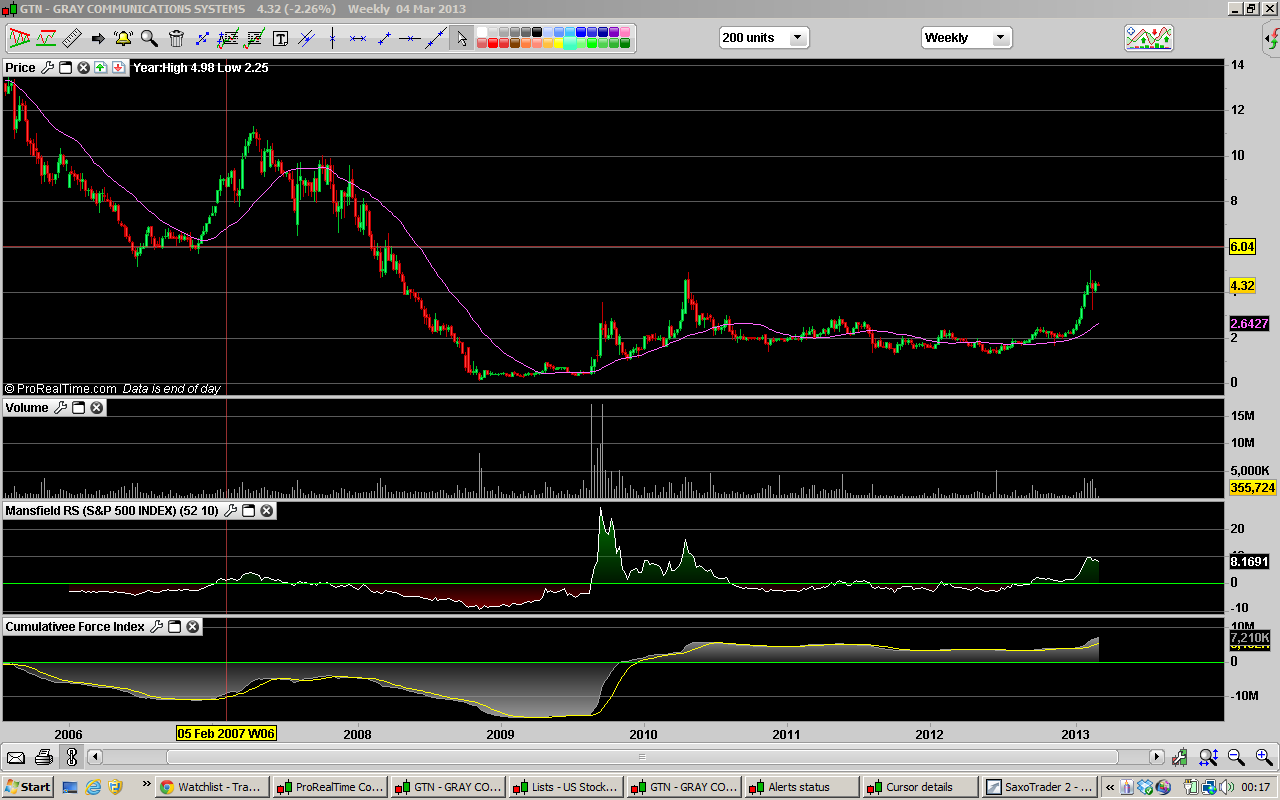The width and height of the screenshot is (1280, 800).
Task: Click the envelope email icon
Action: click(16, 757)
